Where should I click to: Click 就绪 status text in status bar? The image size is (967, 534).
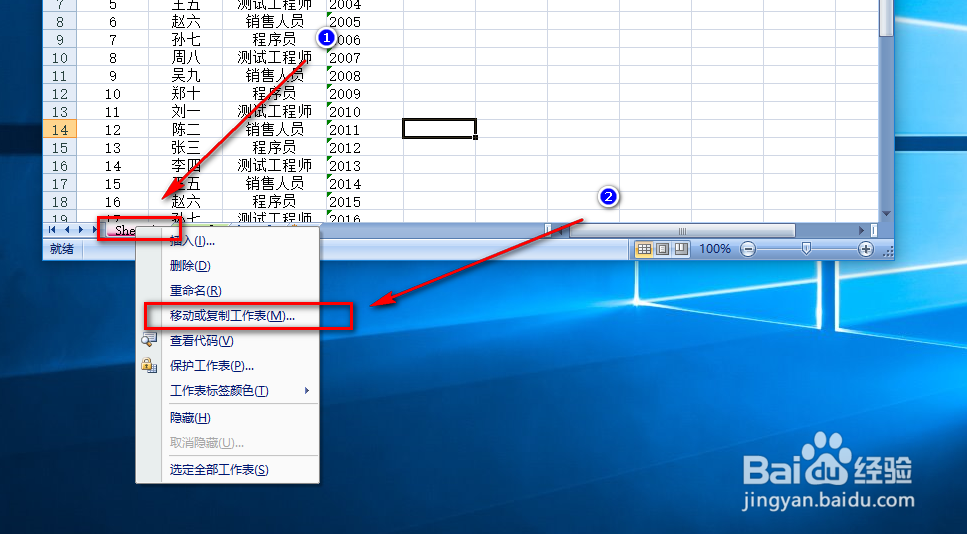point(62,249)
